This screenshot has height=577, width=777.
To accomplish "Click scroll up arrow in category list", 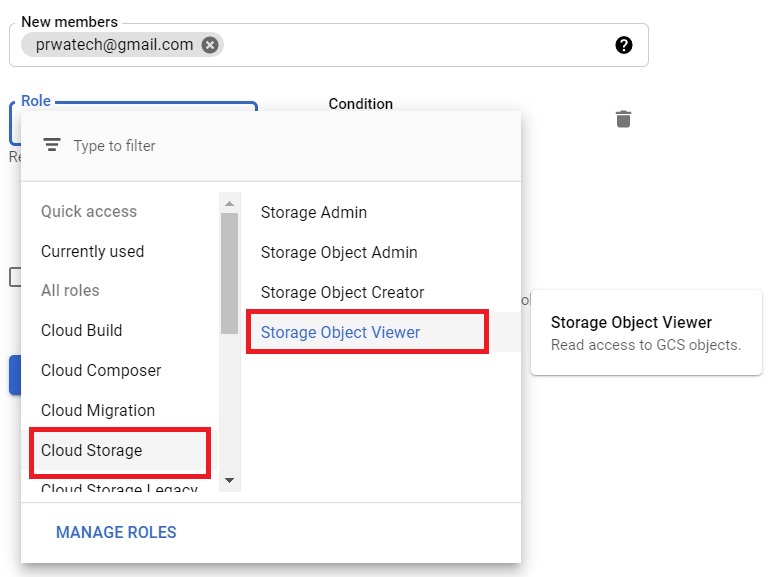I will (x=229, y=204).
